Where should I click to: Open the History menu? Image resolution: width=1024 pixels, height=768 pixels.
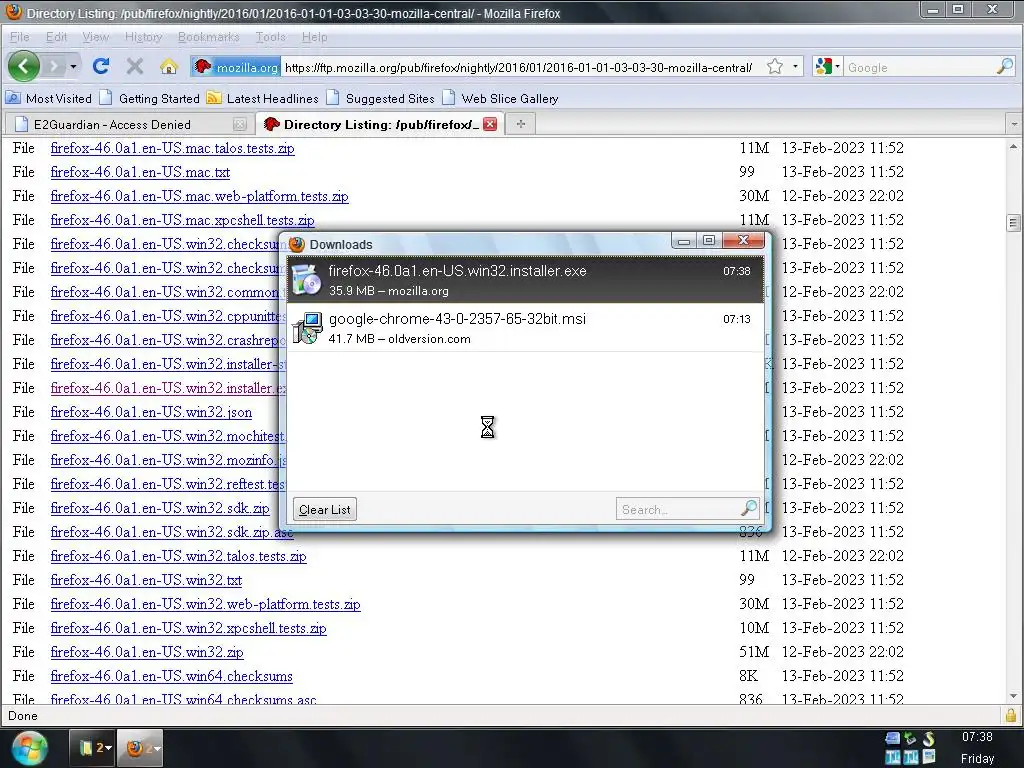click(x=143, y=37)
